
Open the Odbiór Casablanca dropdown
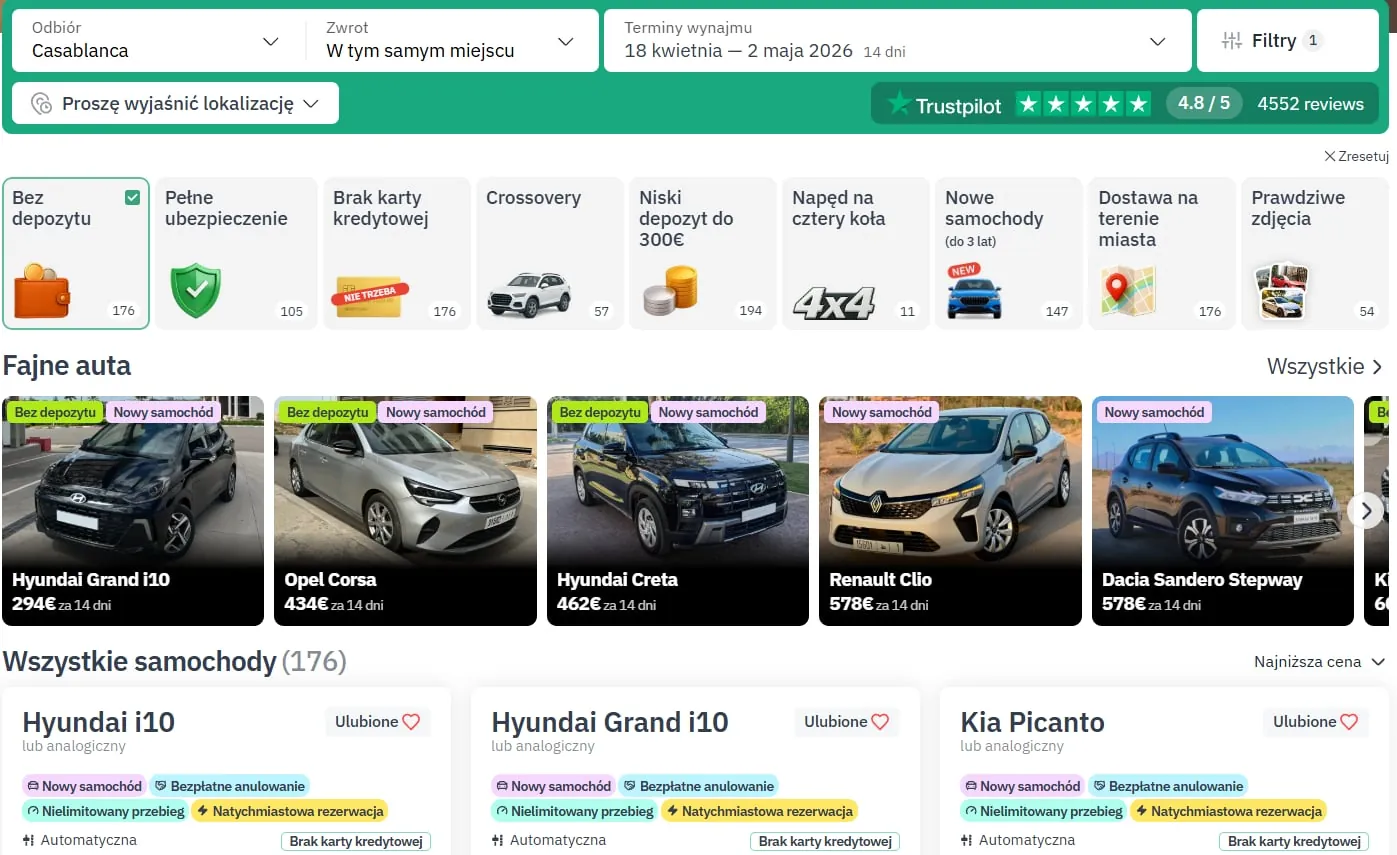point(156,41)
